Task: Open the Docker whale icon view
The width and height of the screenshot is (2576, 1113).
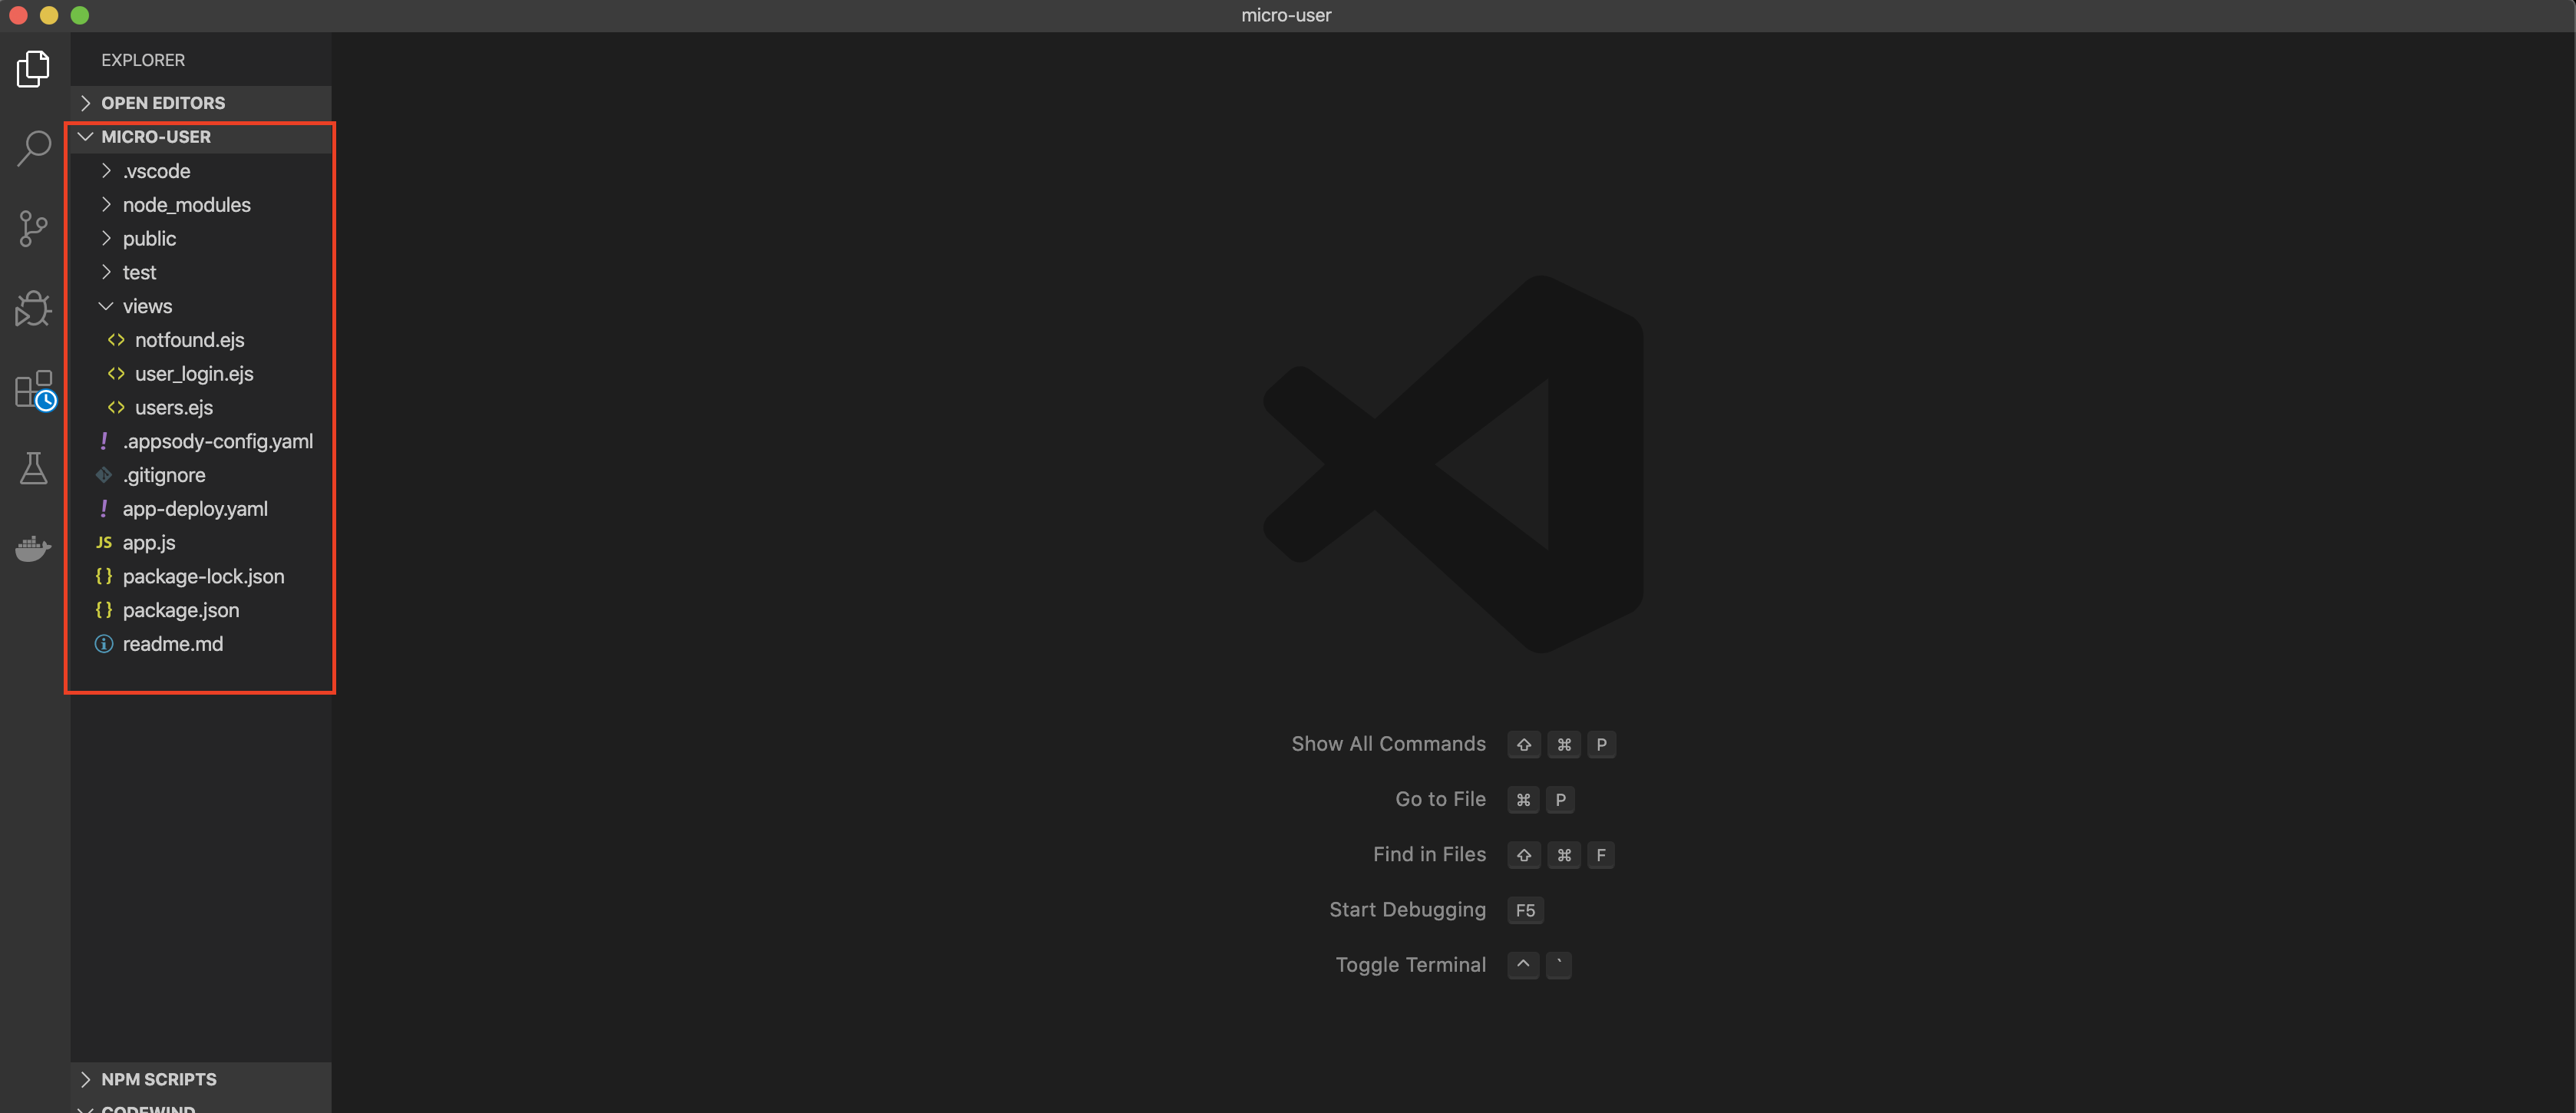Action: [33, 548]
